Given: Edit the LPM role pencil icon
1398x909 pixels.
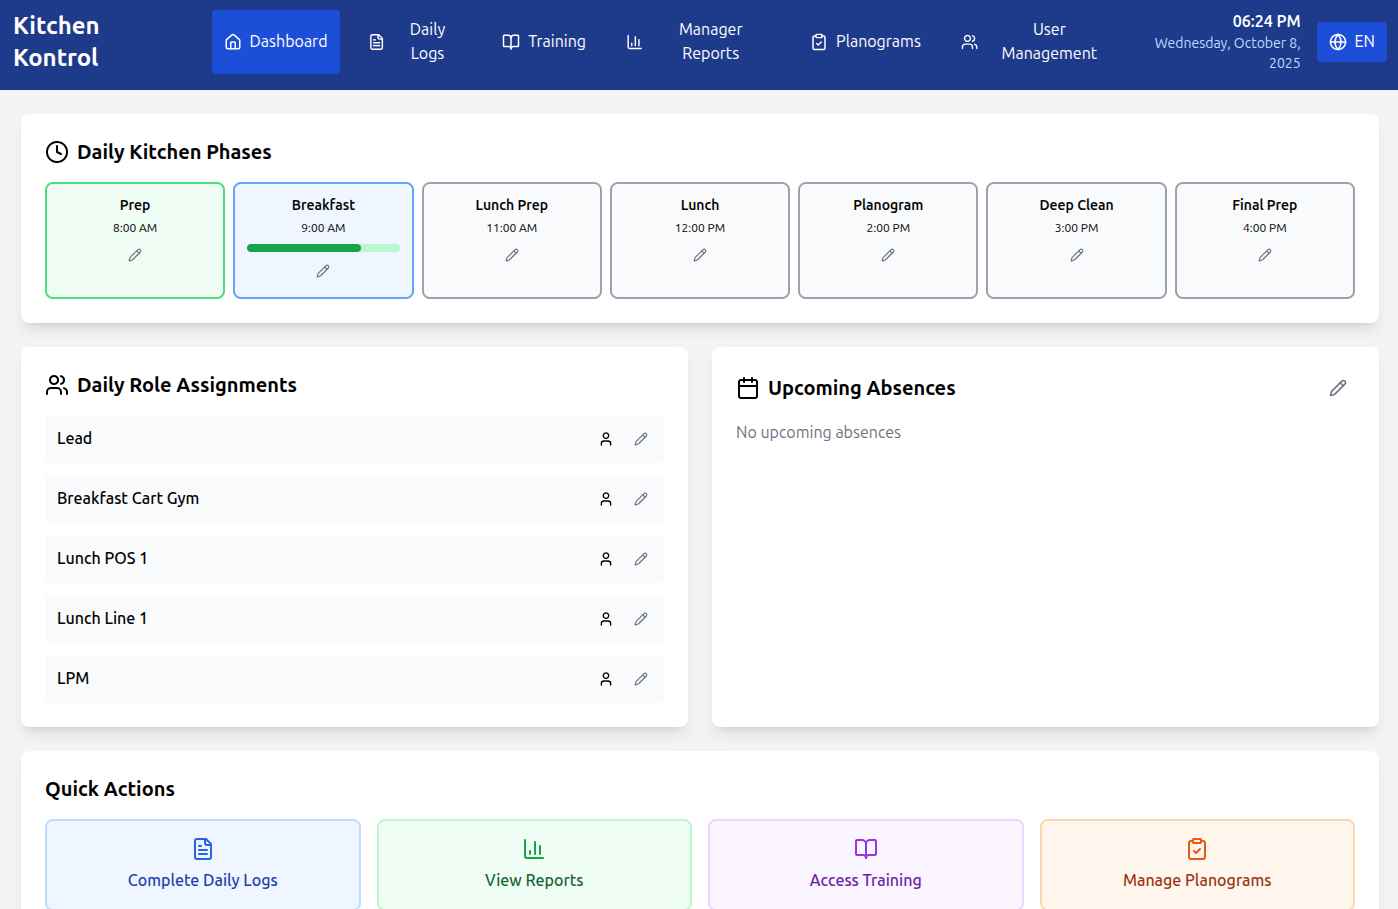Looking at the screenshot, I should (641, 679).
